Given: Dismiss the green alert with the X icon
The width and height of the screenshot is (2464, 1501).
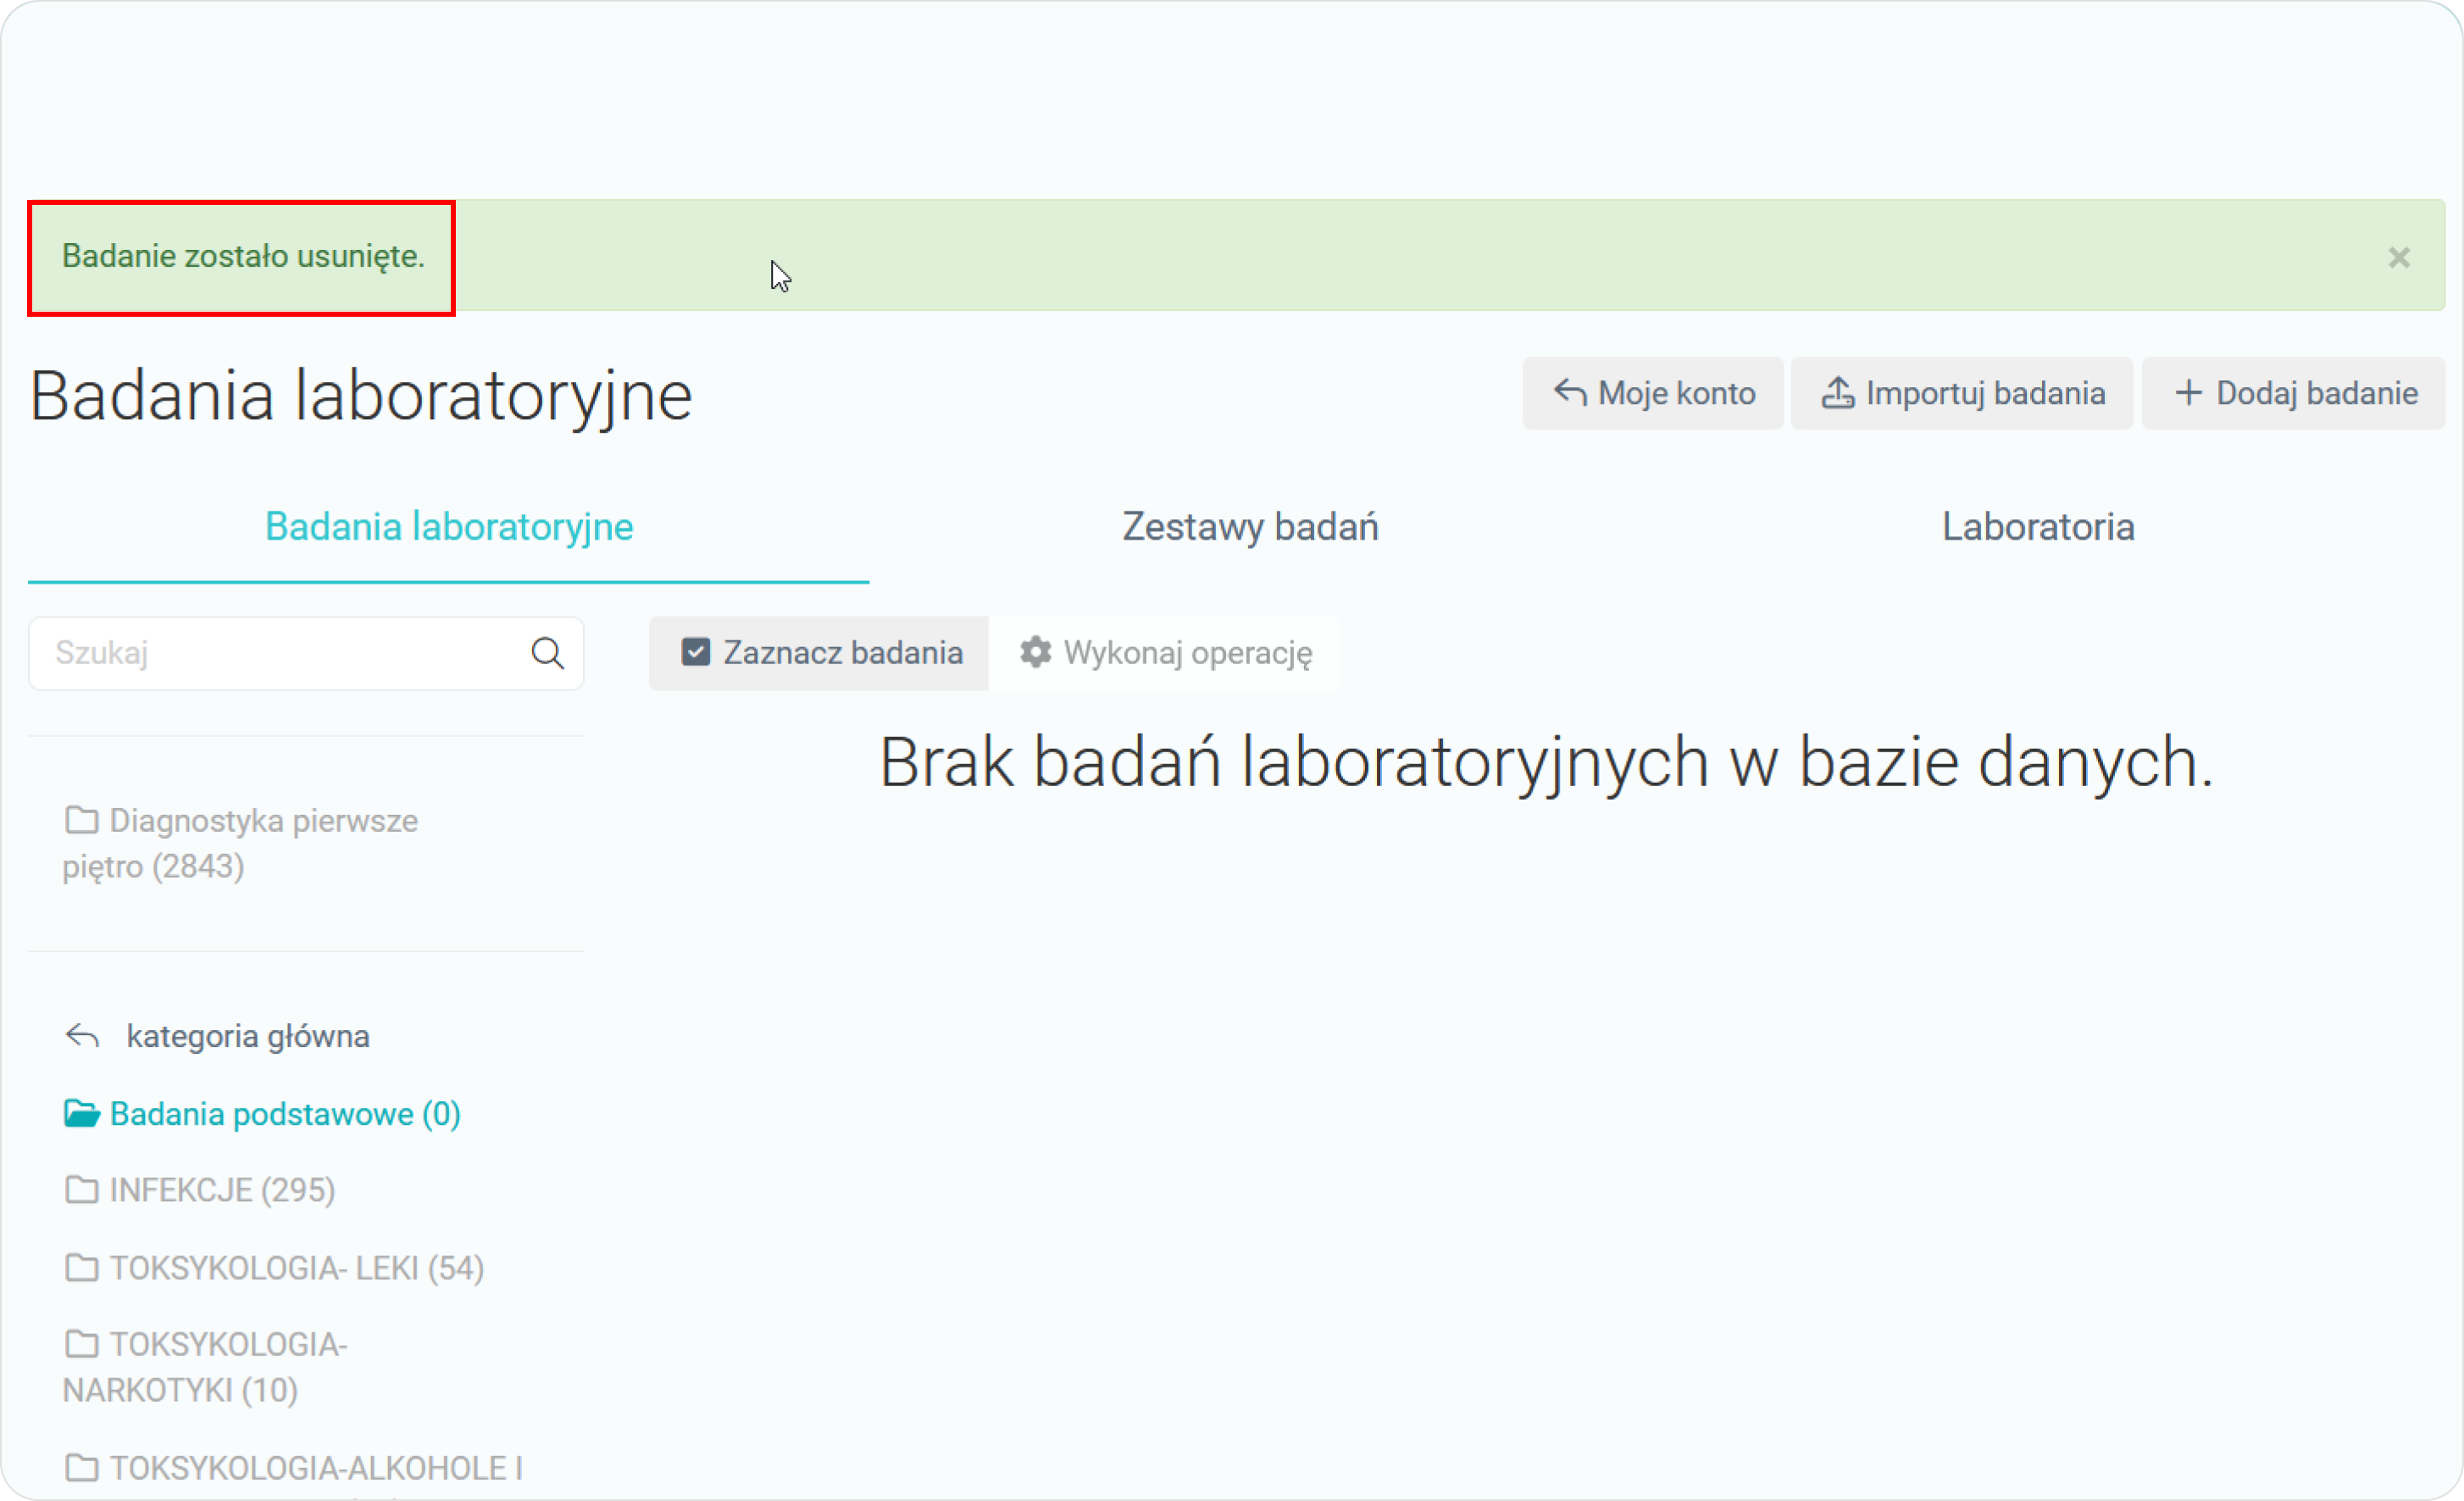Looking at the screenshot, I should (2398, 258).
